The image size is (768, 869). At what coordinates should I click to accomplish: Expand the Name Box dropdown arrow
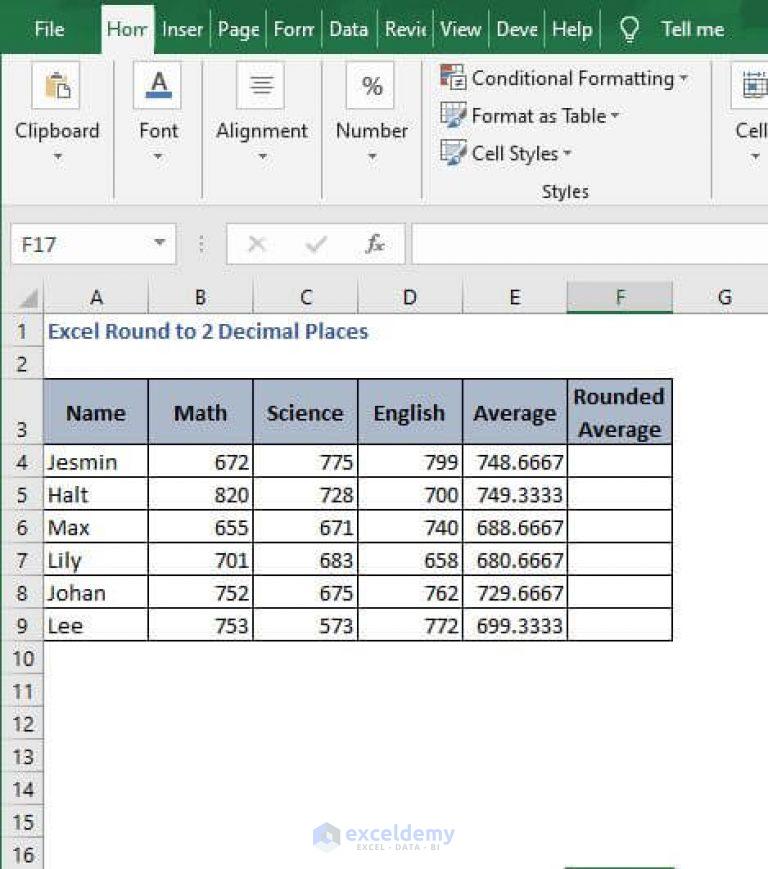click(160, 243)
